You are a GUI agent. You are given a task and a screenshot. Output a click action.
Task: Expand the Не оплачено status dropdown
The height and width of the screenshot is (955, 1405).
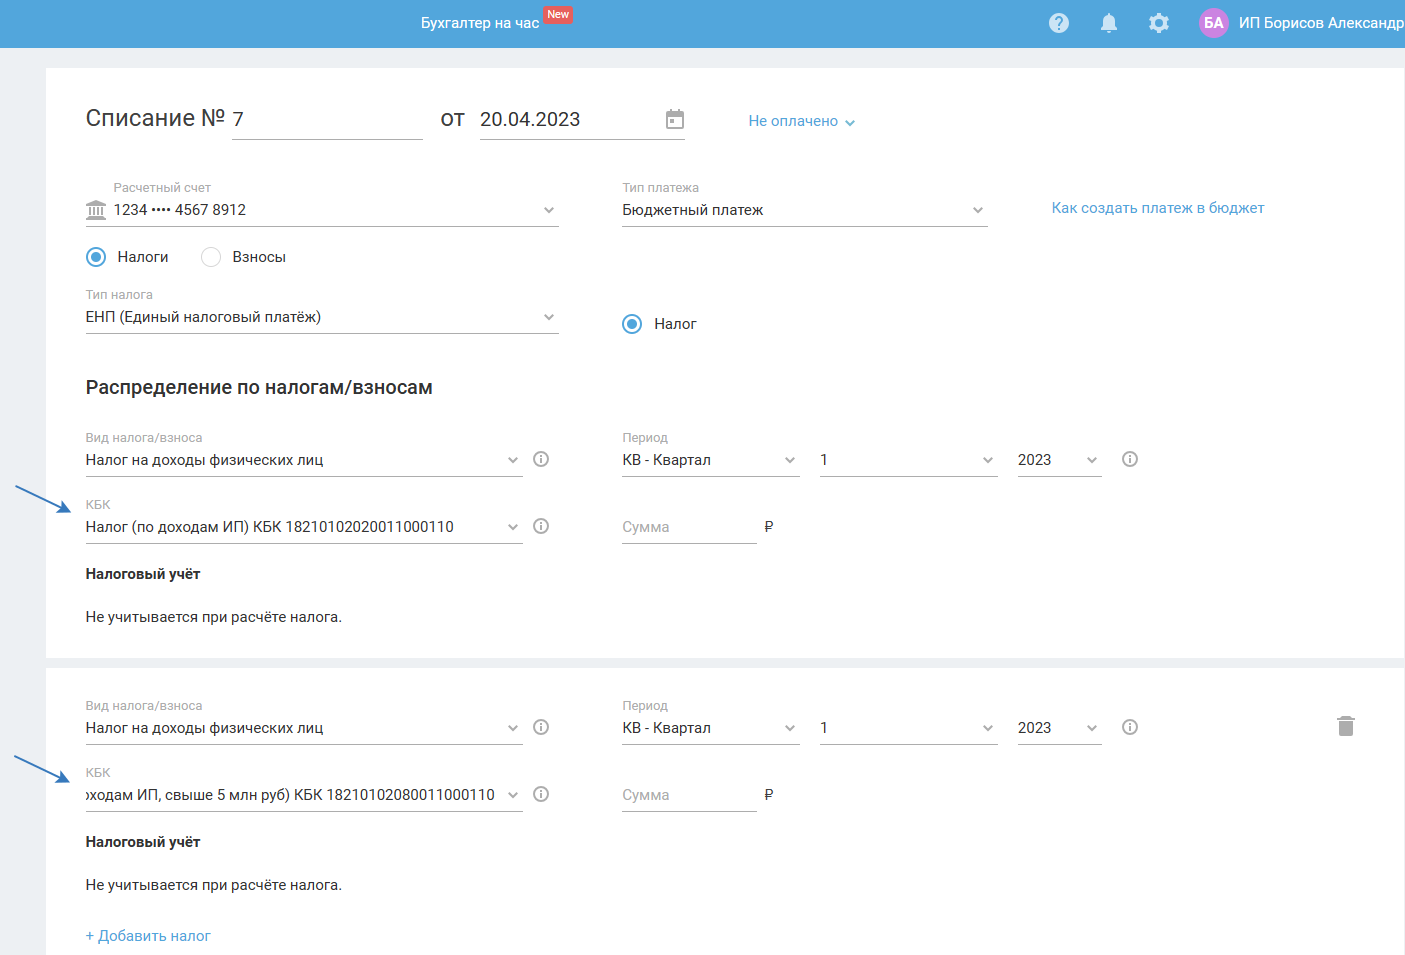(x=801, y=121)
